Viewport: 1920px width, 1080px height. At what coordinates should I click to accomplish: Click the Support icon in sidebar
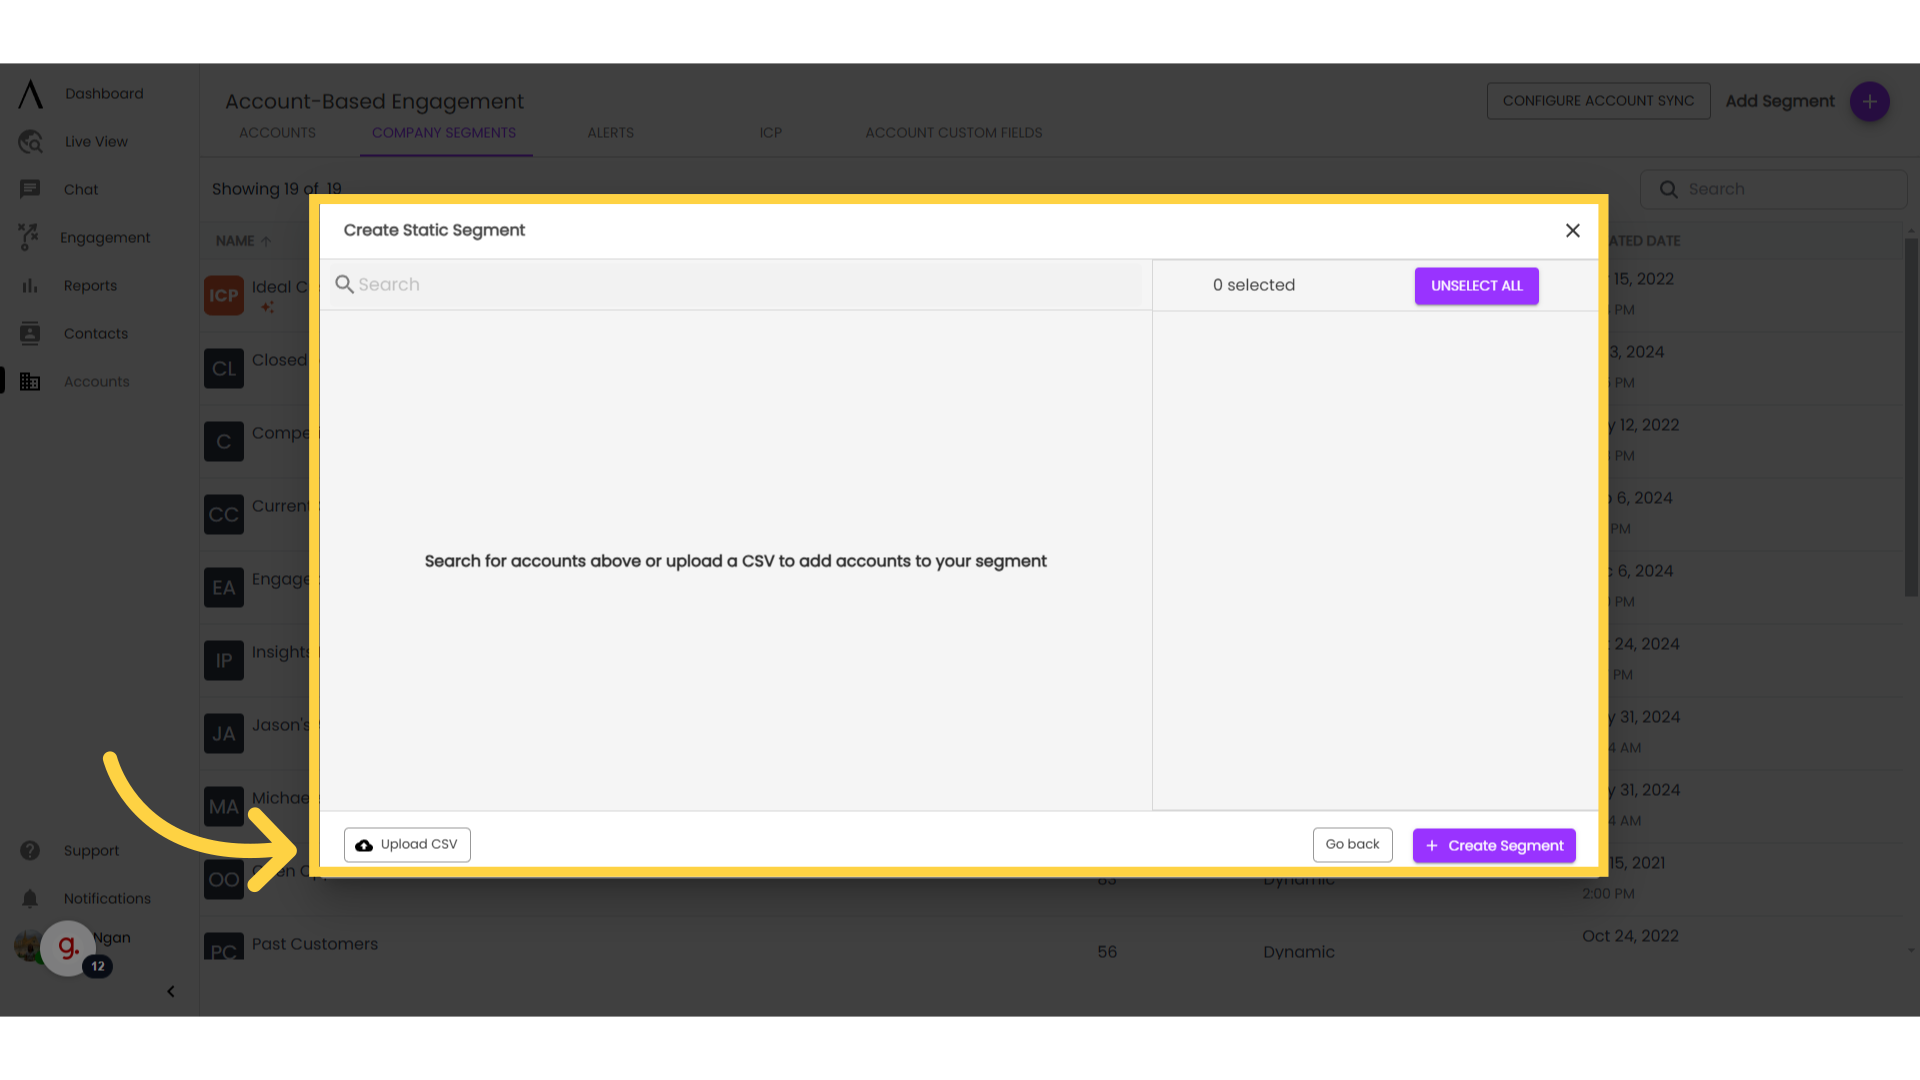29,849
